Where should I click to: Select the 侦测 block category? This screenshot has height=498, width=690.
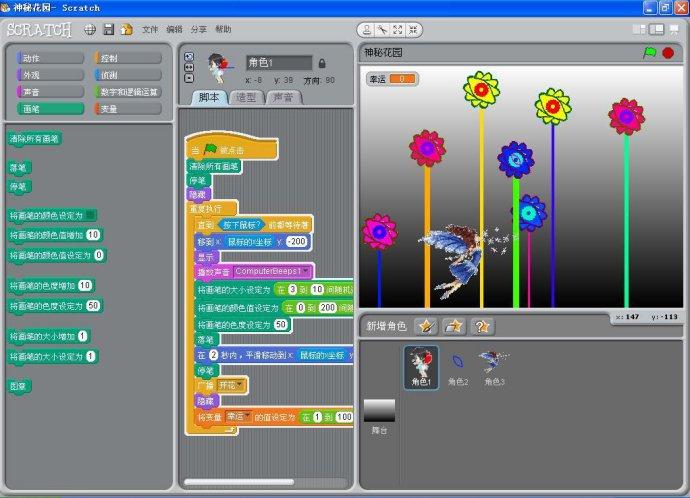128,75
